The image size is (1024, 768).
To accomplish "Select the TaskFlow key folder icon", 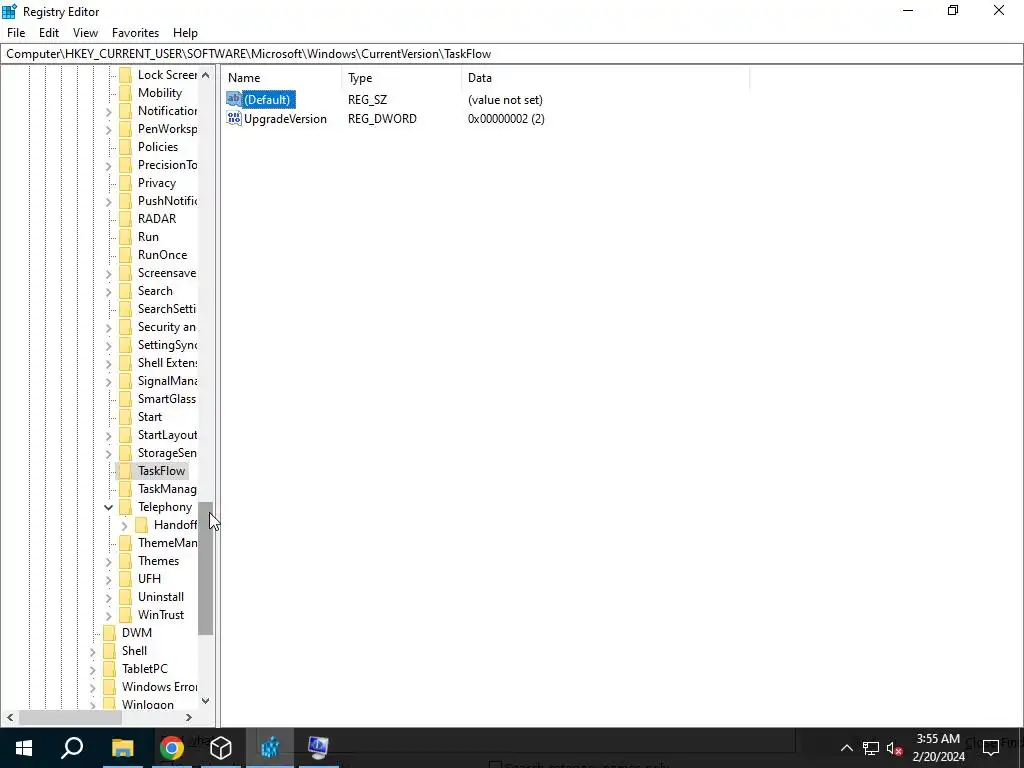I will coord(125,471).
